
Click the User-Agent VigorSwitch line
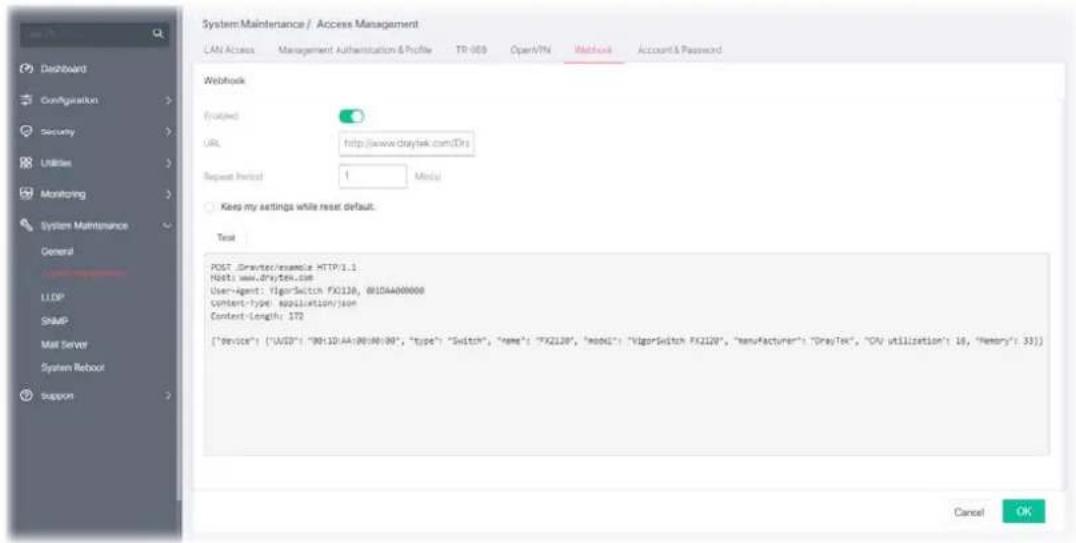click(x=317, y=290)
